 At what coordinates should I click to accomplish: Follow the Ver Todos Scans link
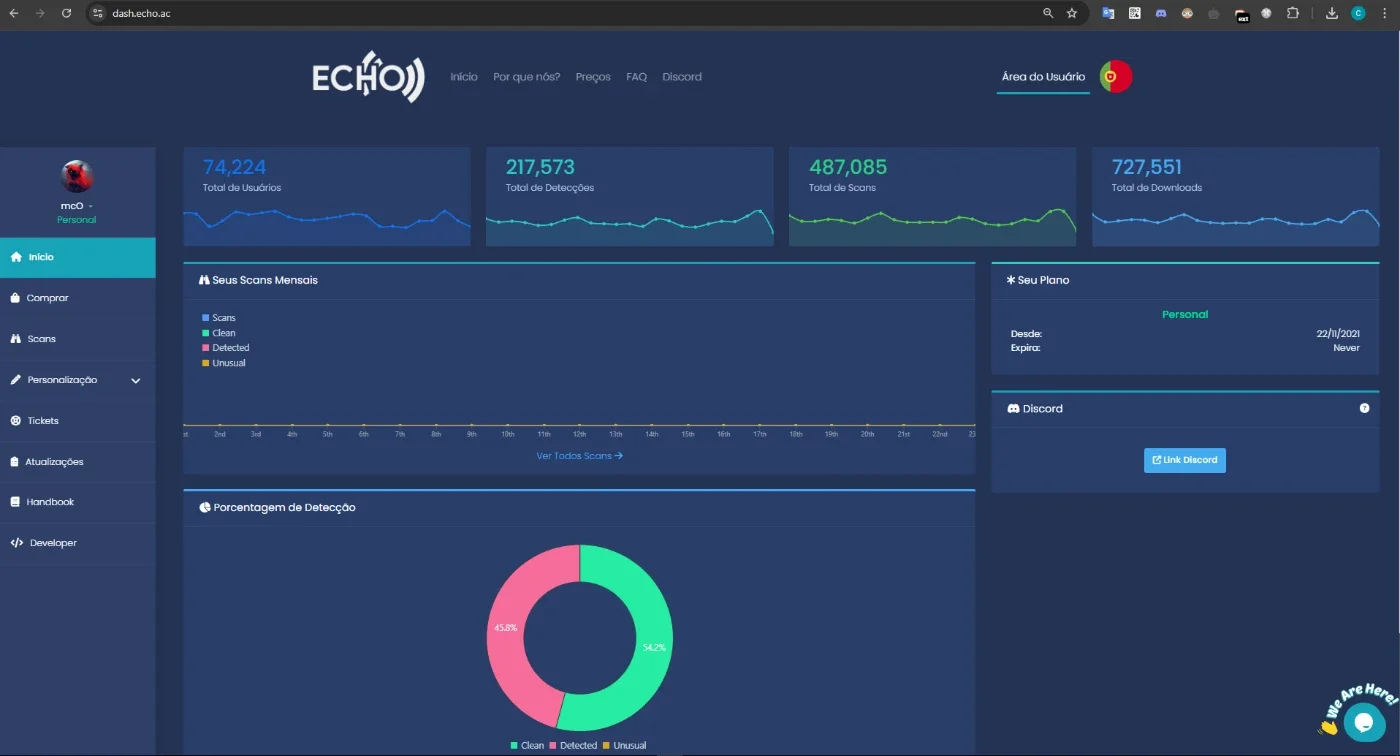[580, 456]
